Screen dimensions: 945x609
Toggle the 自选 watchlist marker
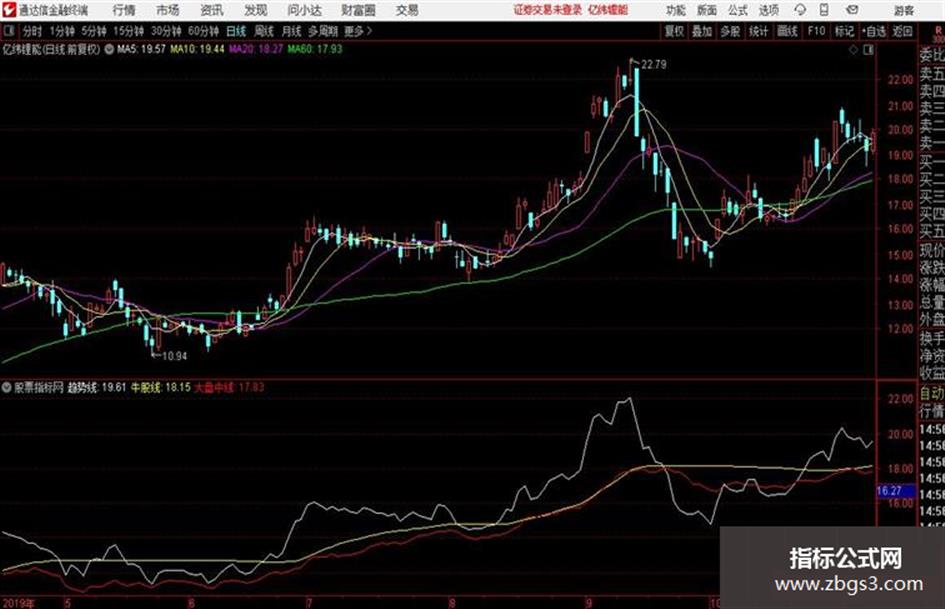click(x=874, y=31)
